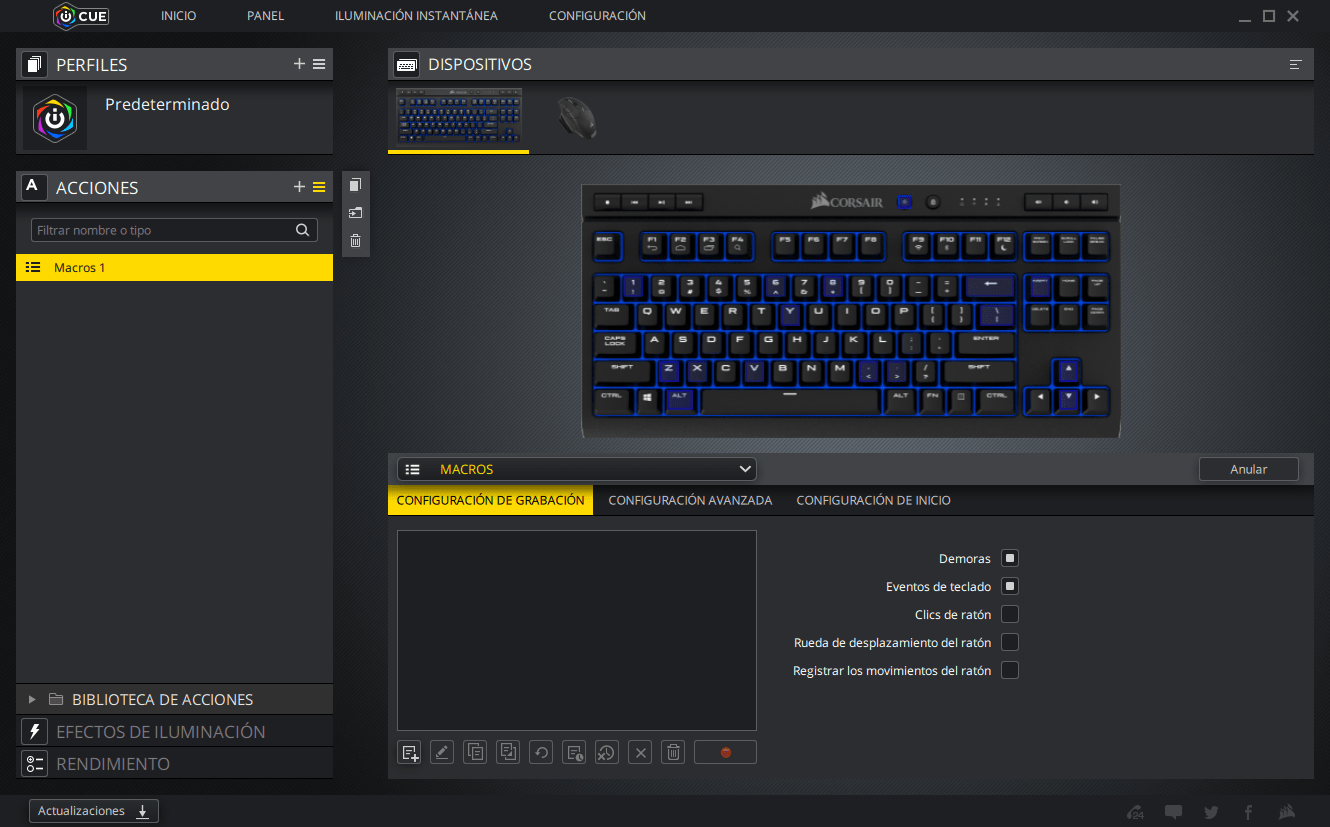Expand the Efectos de Iluminación section
The width and height of the screenshot is (1330, 827).
[174, 732]
